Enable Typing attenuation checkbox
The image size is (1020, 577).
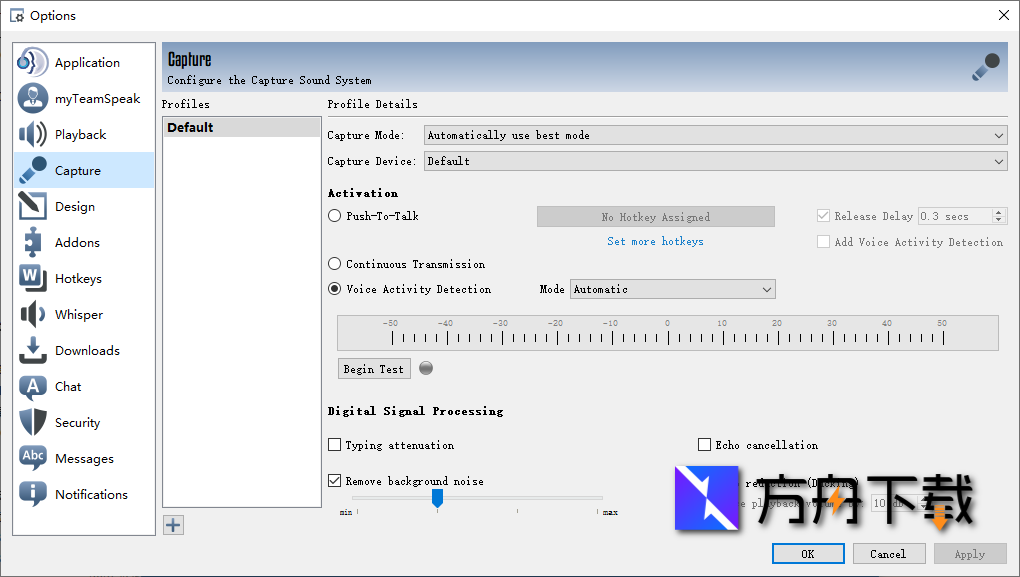[x=335, y=445]
